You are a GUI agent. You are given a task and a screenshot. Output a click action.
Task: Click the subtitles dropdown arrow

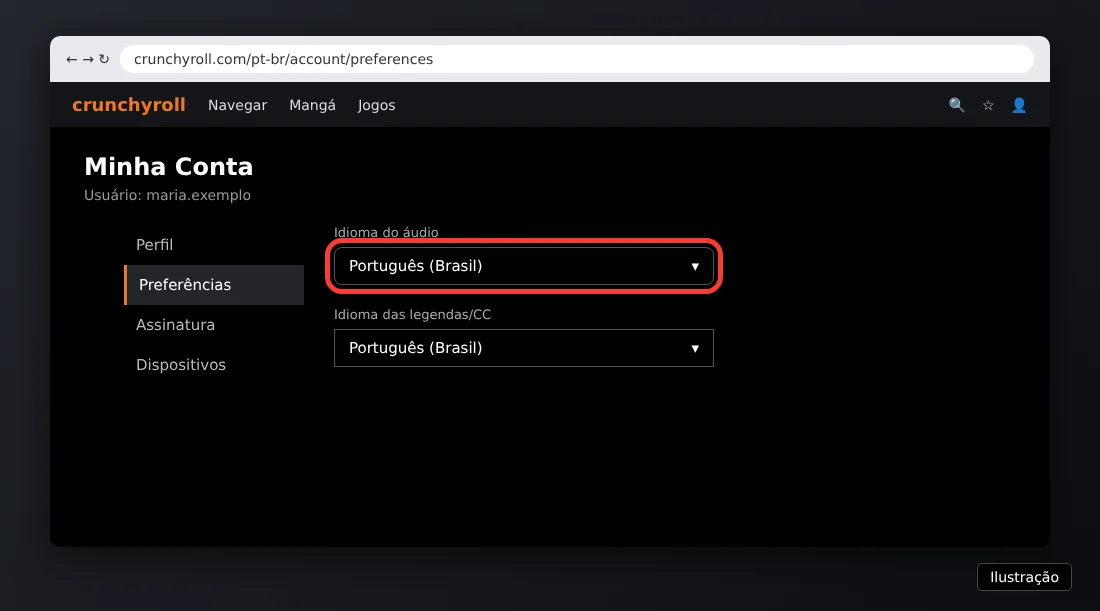695,349
